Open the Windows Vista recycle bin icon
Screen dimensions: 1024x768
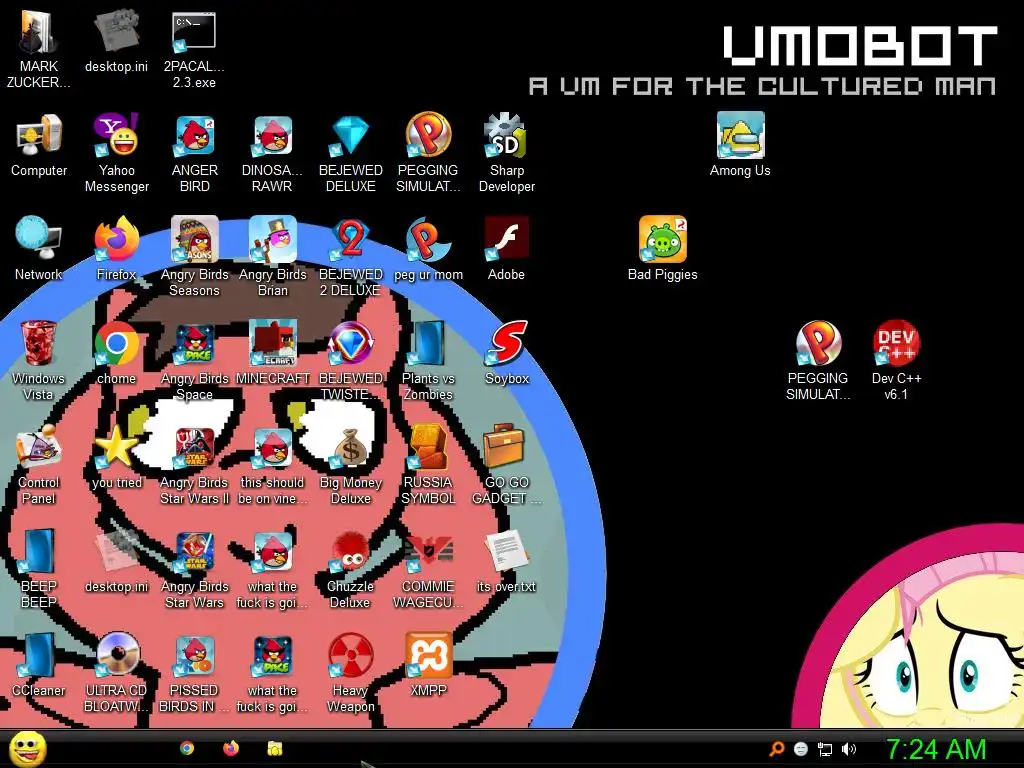(x=39, y=343)
